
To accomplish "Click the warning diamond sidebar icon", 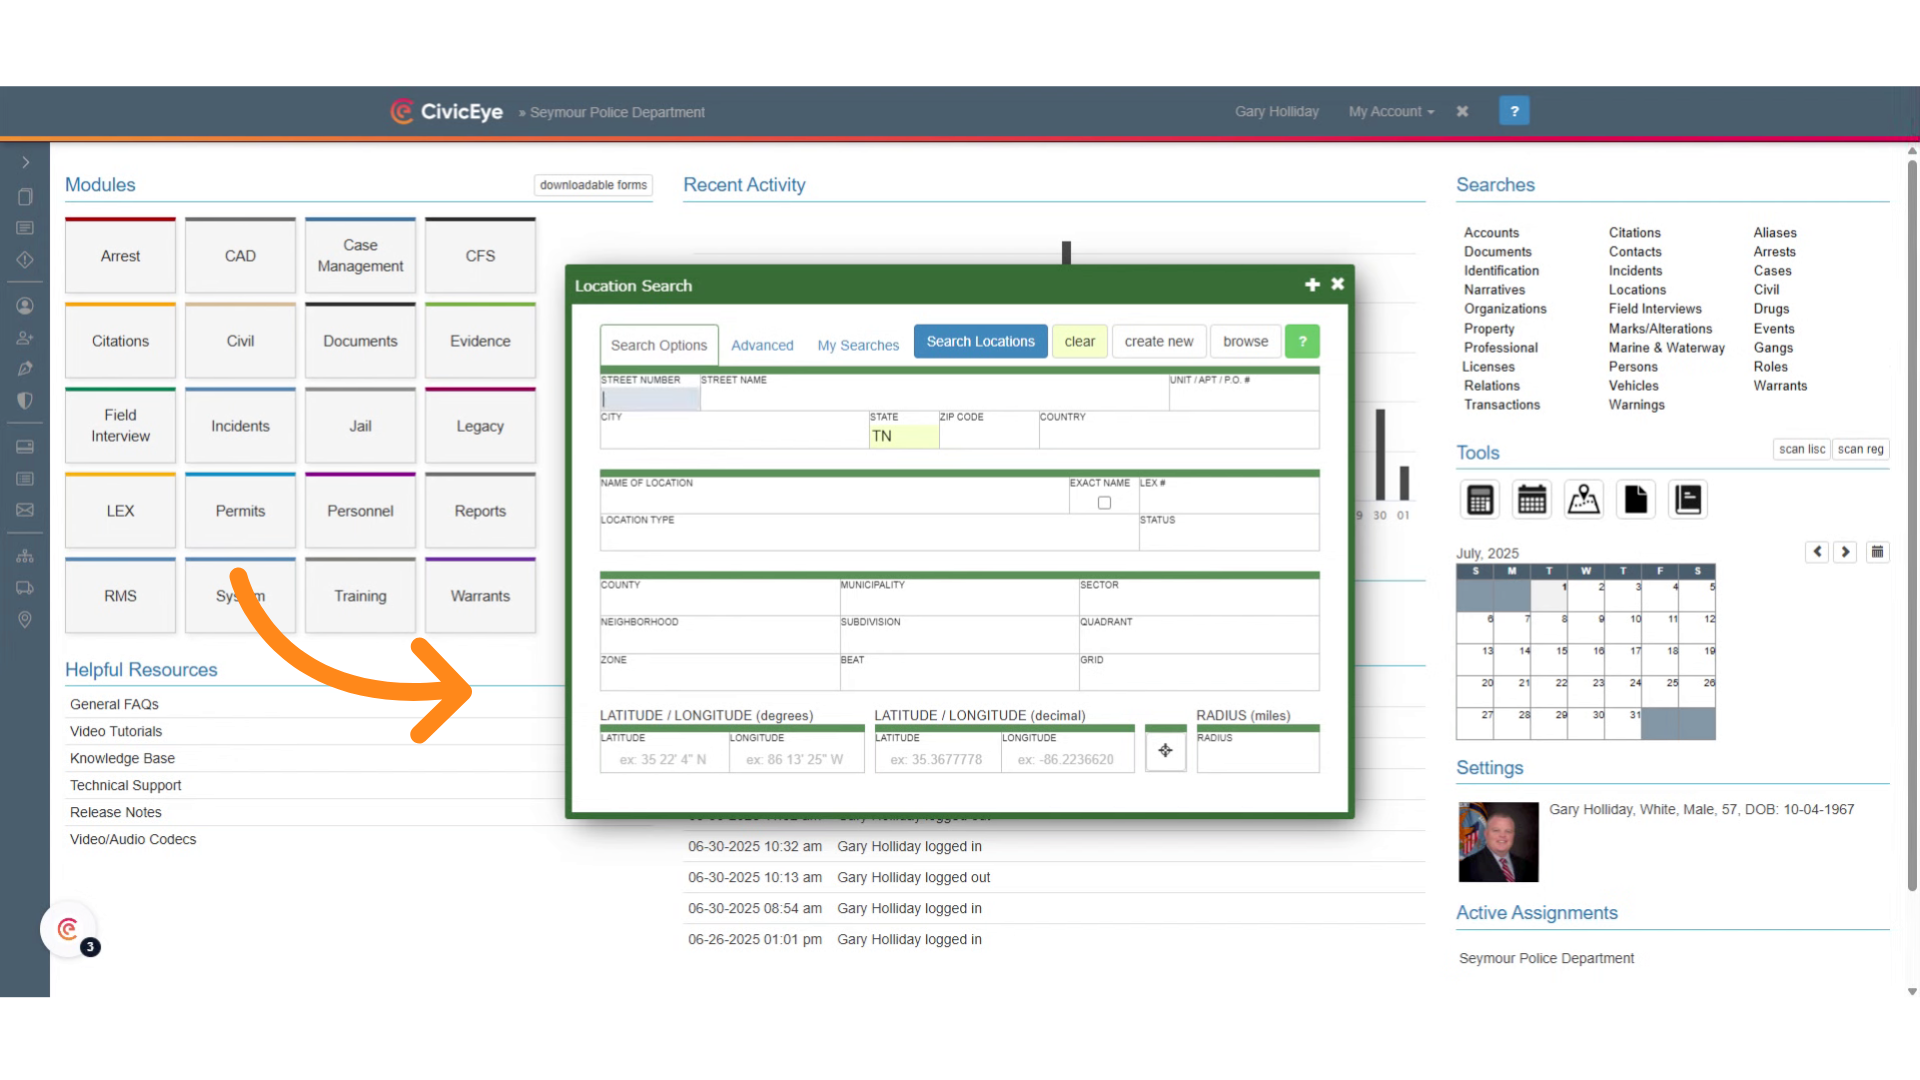I will click(x=25, y=260).
